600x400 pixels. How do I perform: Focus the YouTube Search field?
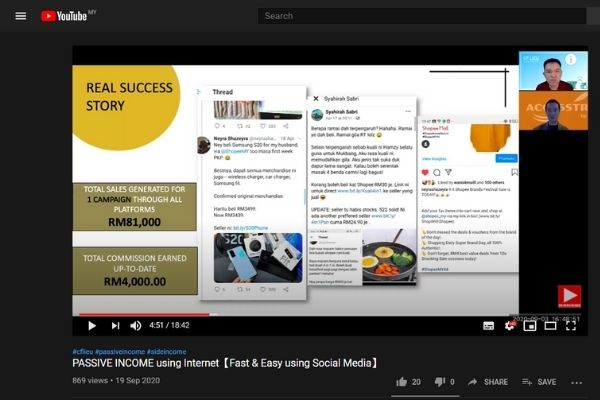click(422, 16)
